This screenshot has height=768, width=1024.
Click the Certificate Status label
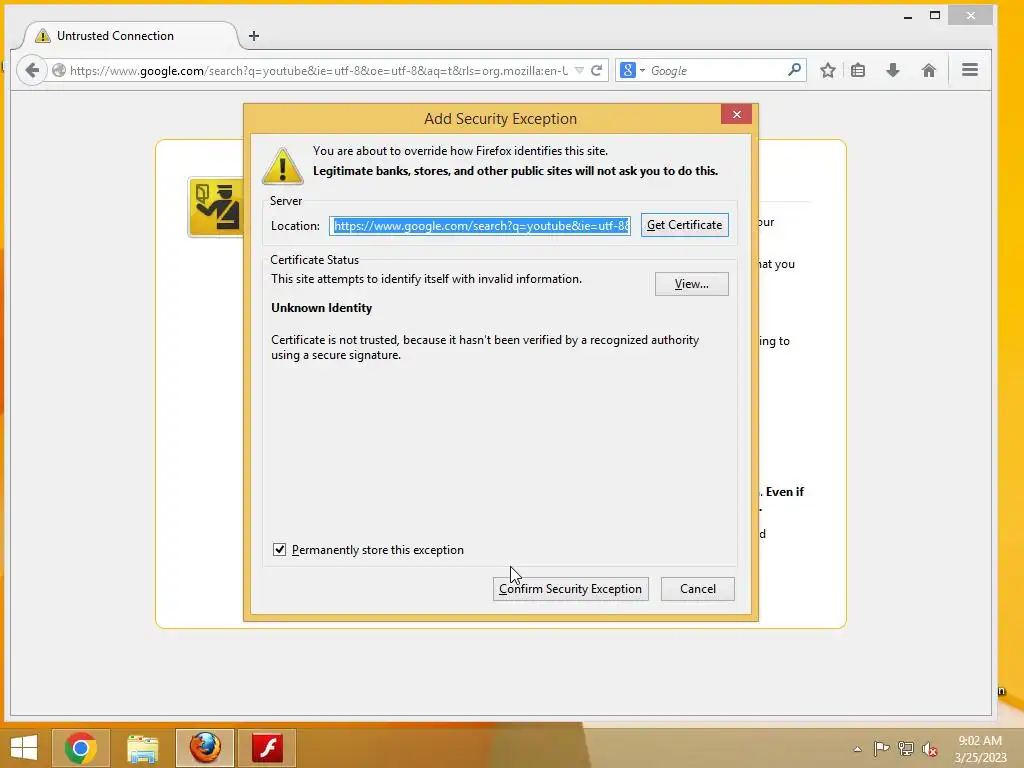(x=315, y=260)
